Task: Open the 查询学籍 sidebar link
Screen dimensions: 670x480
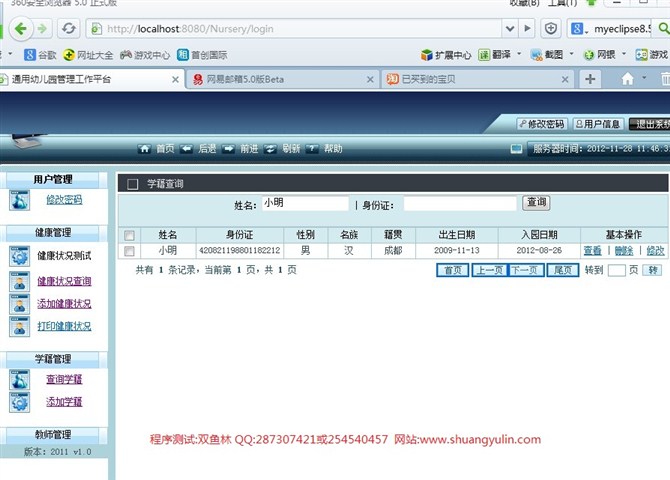Action: pyautogui.click(x=64, y=379)
